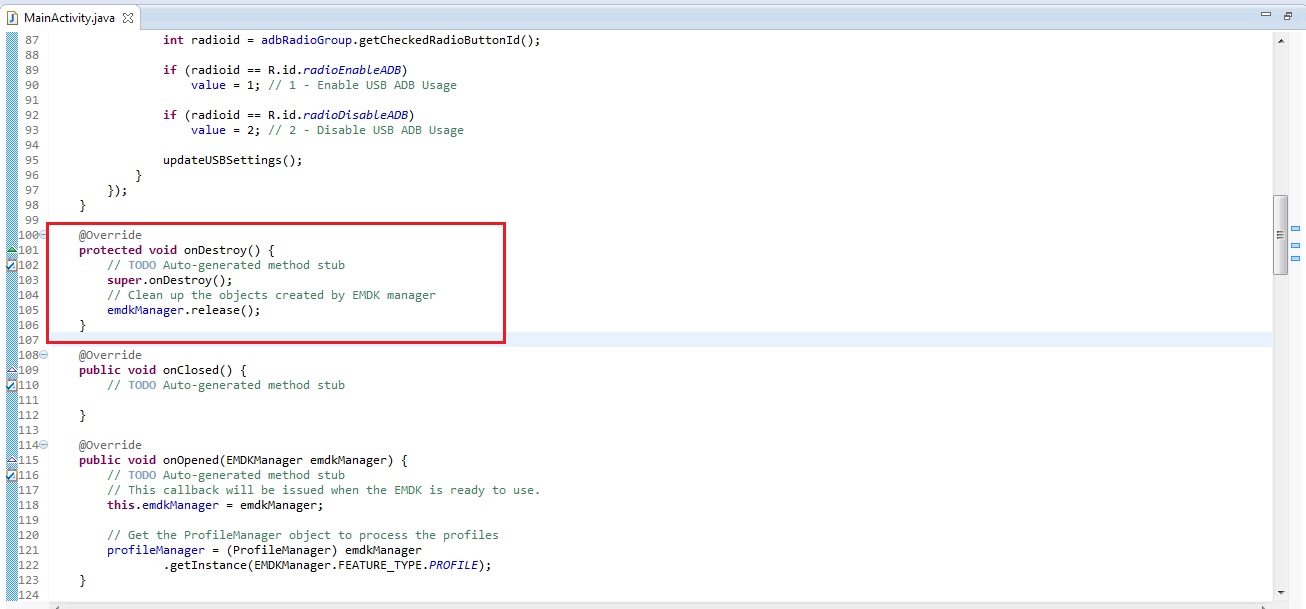This screenshot has width=1306, height=609.
Task: Click the vertical scrollbar thumb
Action: tap(1279, 234)
